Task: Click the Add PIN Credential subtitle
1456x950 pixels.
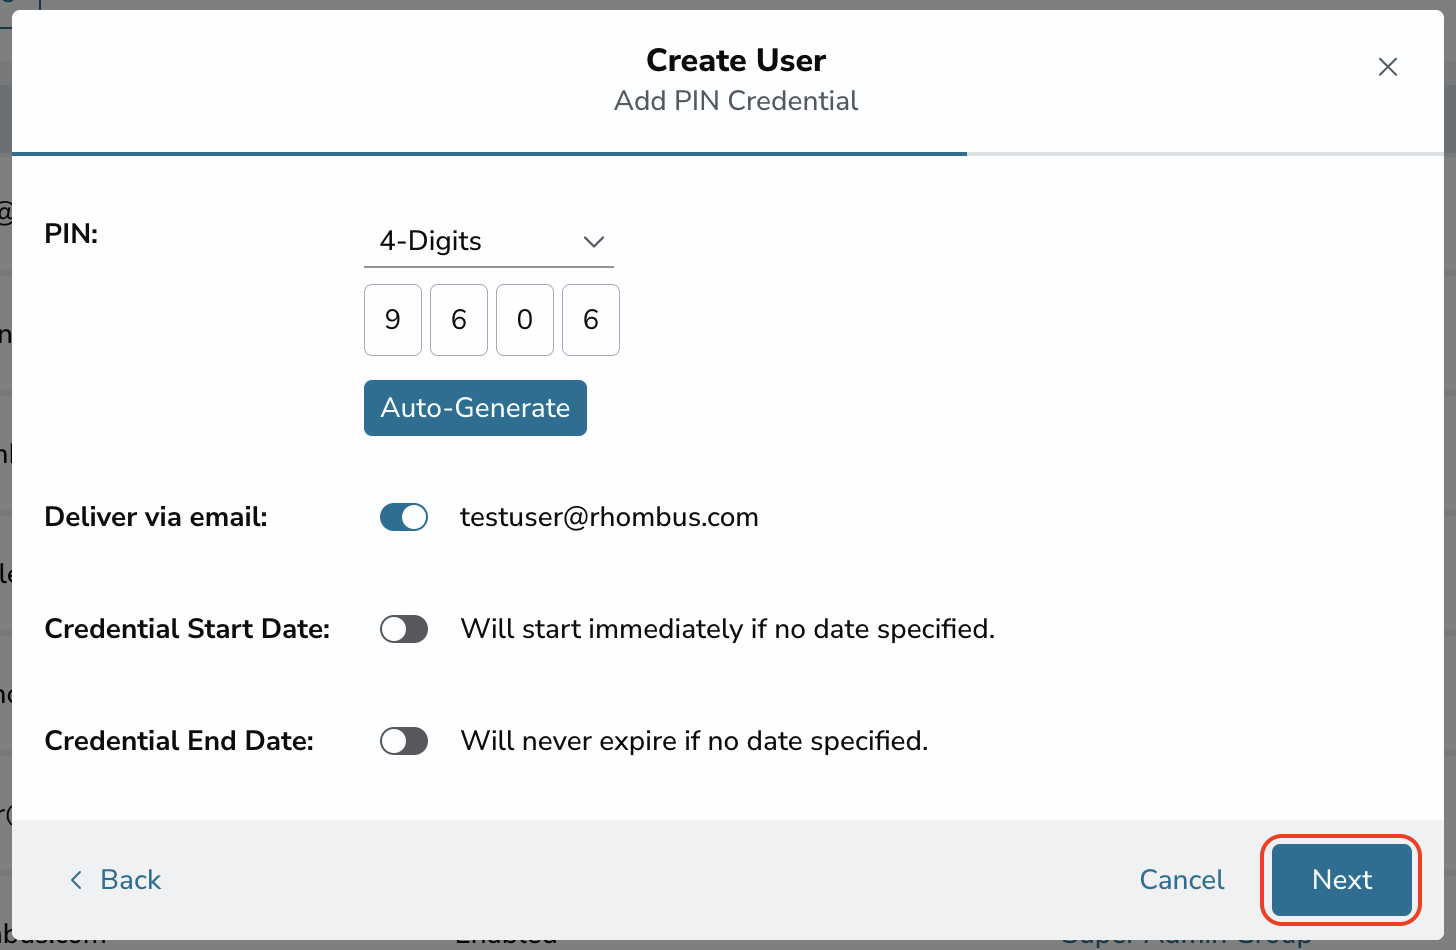Action: [736, 101]
